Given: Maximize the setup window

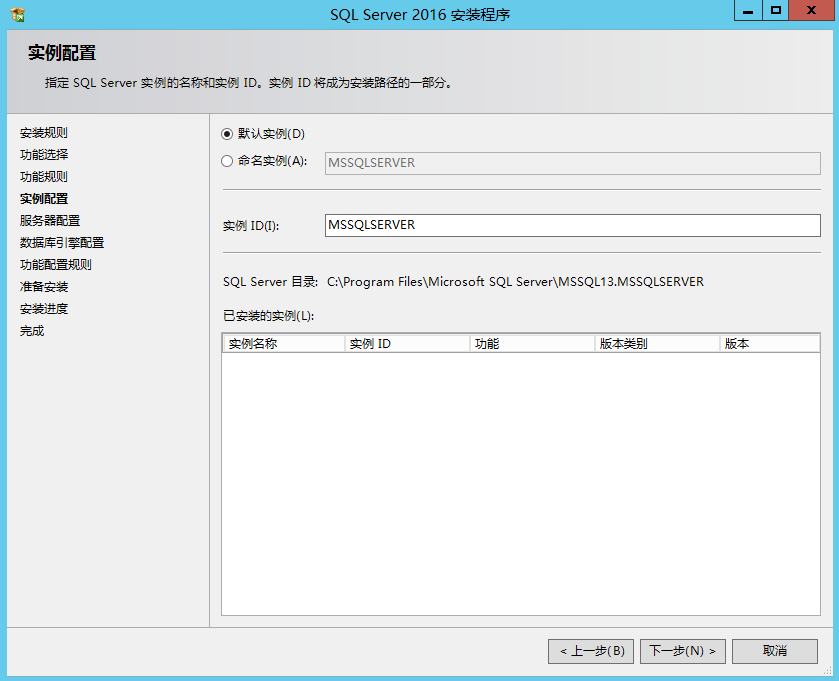Looking at the screenshot, I should [x=775, y=11].
